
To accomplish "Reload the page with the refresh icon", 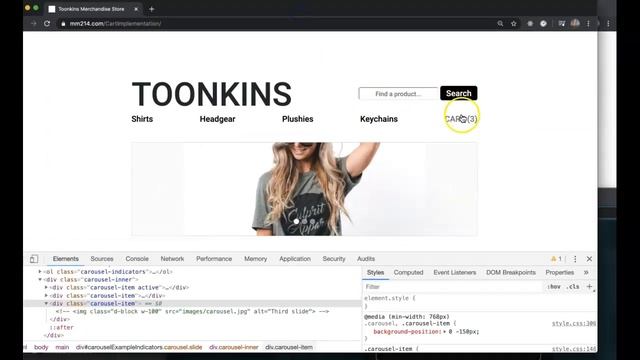I will pyautogui.click(x=47, y=24).
